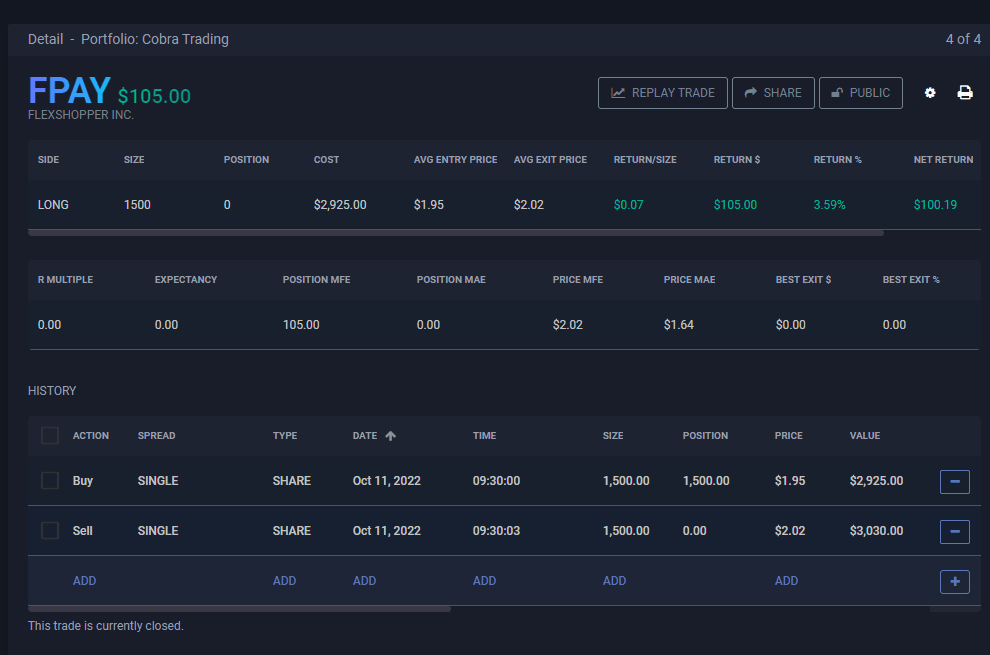Click ADD under the Date column

click(365, 581)
